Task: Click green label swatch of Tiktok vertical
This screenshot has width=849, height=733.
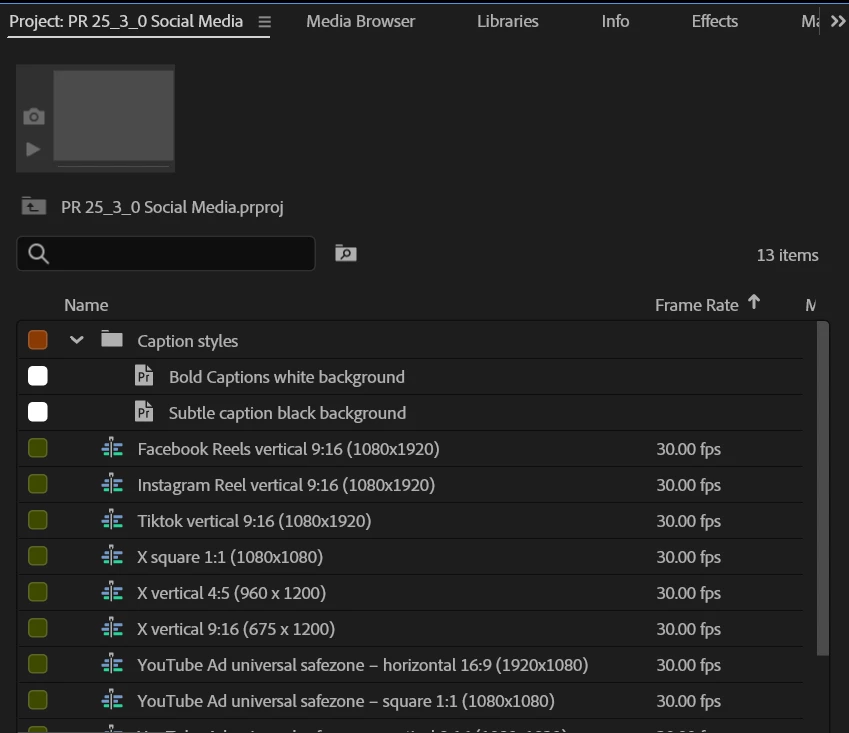Action: (38, 520)
